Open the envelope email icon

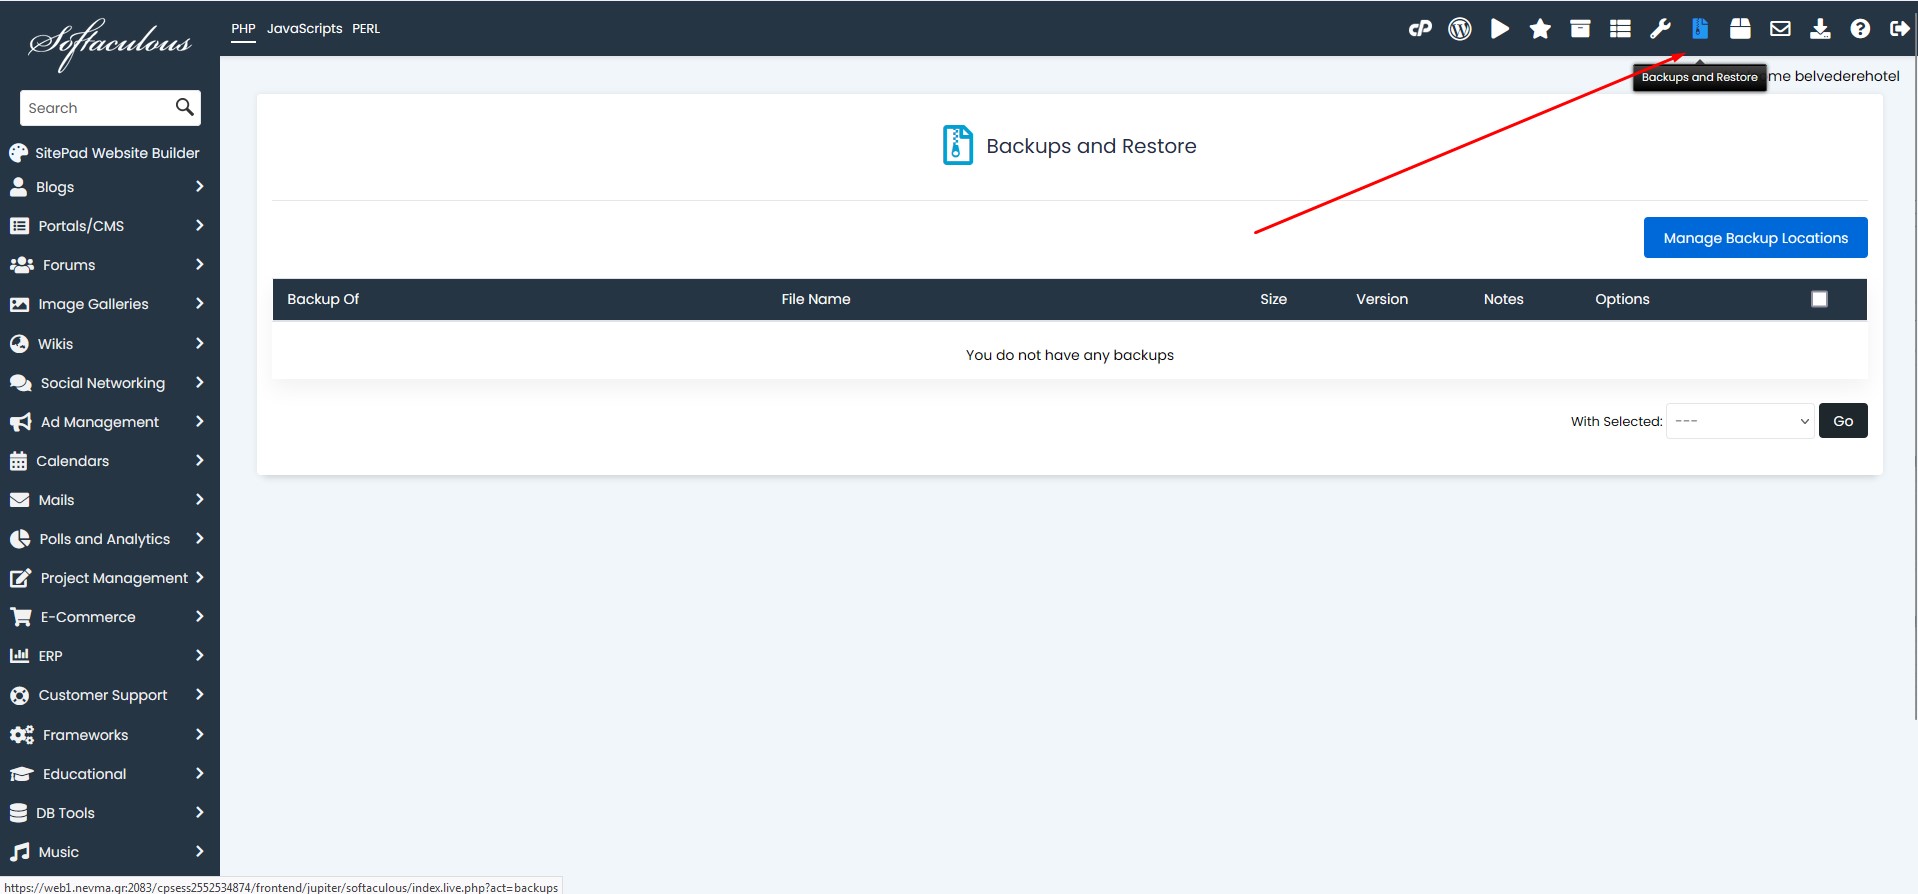tap(1780, 29)
